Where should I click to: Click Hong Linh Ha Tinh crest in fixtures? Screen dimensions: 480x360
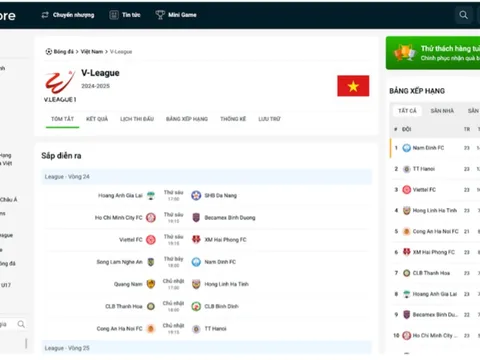[x=196, y=284]
